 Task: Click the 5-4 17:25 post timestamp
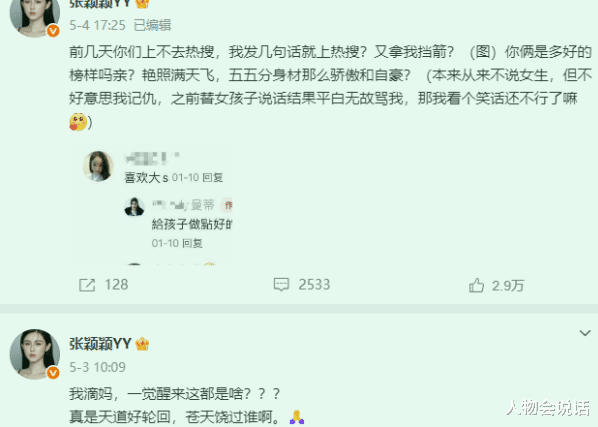point(97,26)
